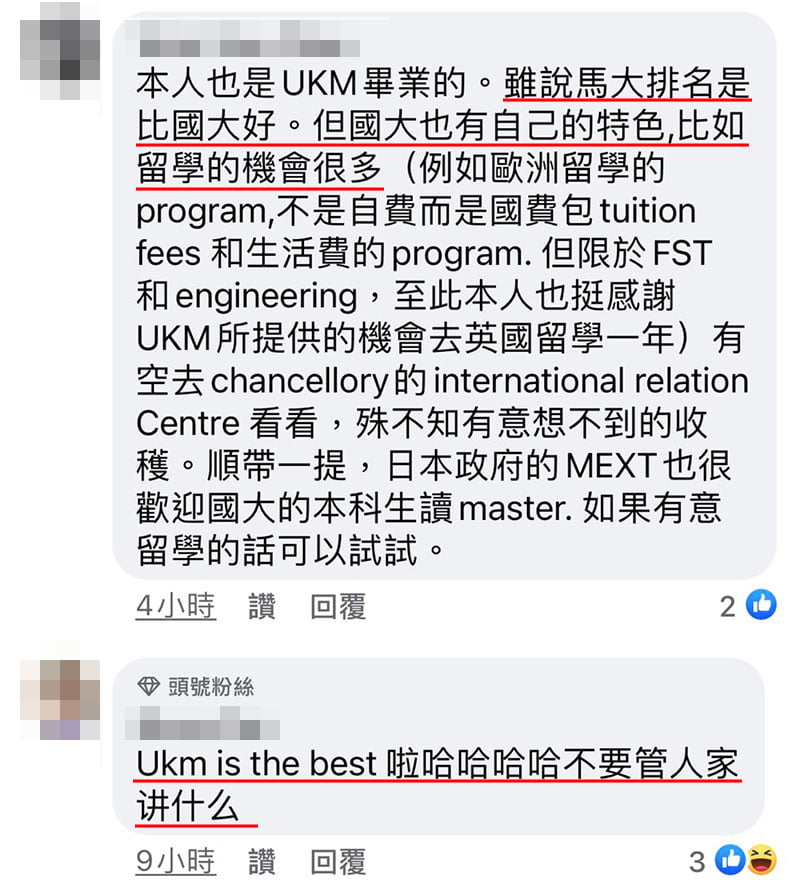Click the blue thumbs-up reaction icon on first comment
The image size is (800, 880).
pyautogui.click(x=761, y=605)
